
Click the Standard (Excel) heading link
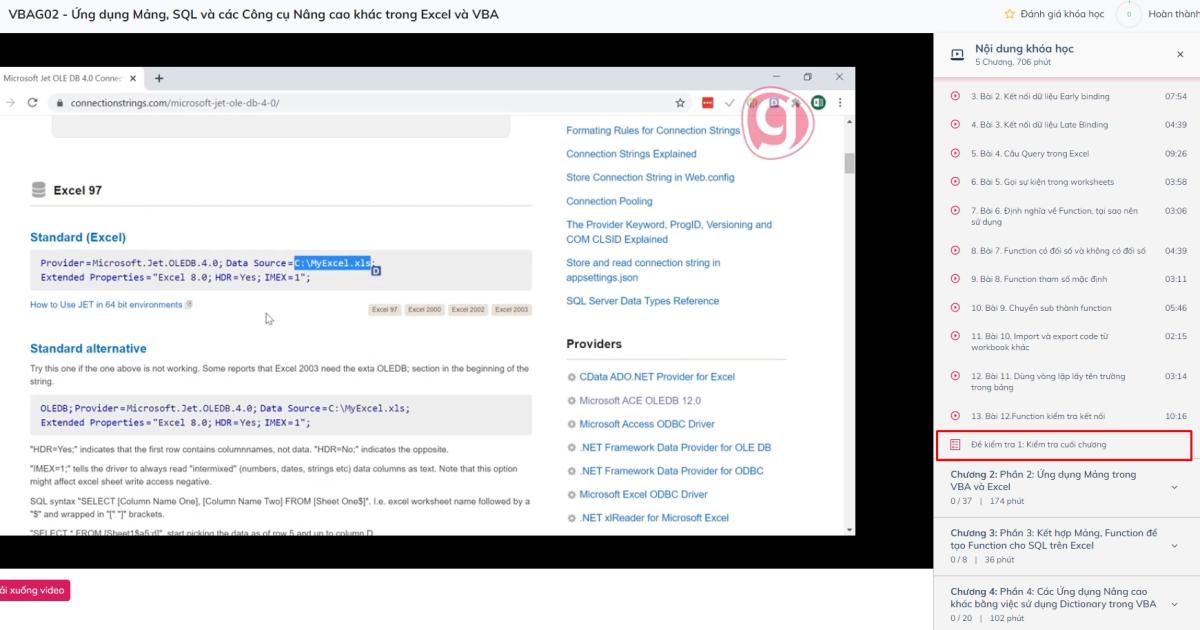pos(78,238)
